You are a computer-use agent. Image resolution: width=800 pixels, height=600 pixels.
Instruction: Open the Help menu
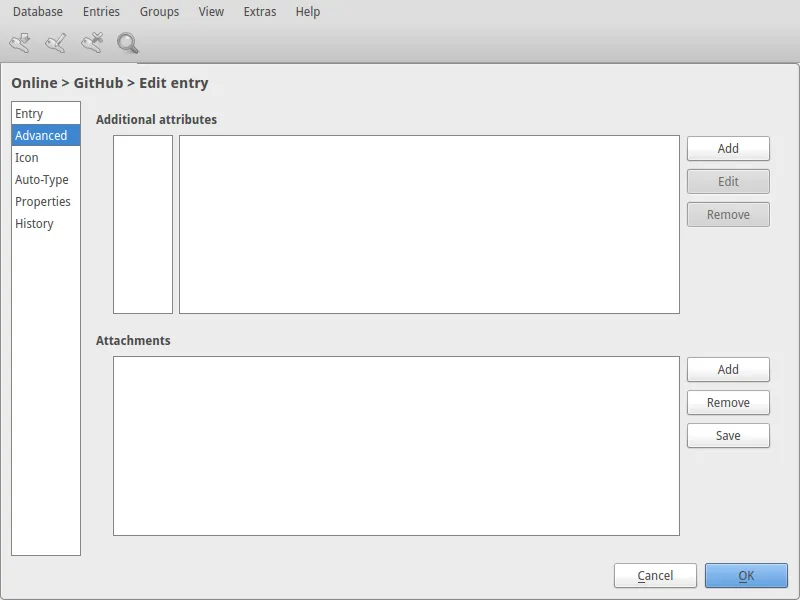pyautogui.click(x=308, y=12)
